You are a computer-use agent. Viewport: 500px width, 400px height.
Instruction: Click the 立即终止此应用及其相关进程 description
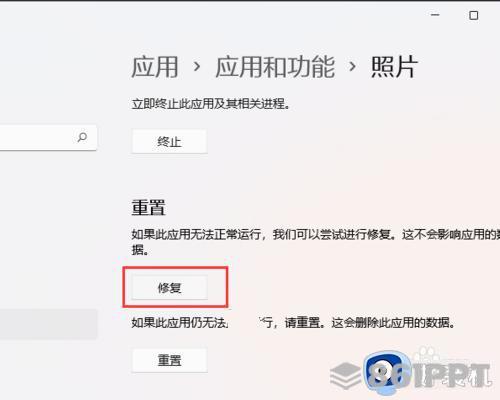(x=211, y=104)
